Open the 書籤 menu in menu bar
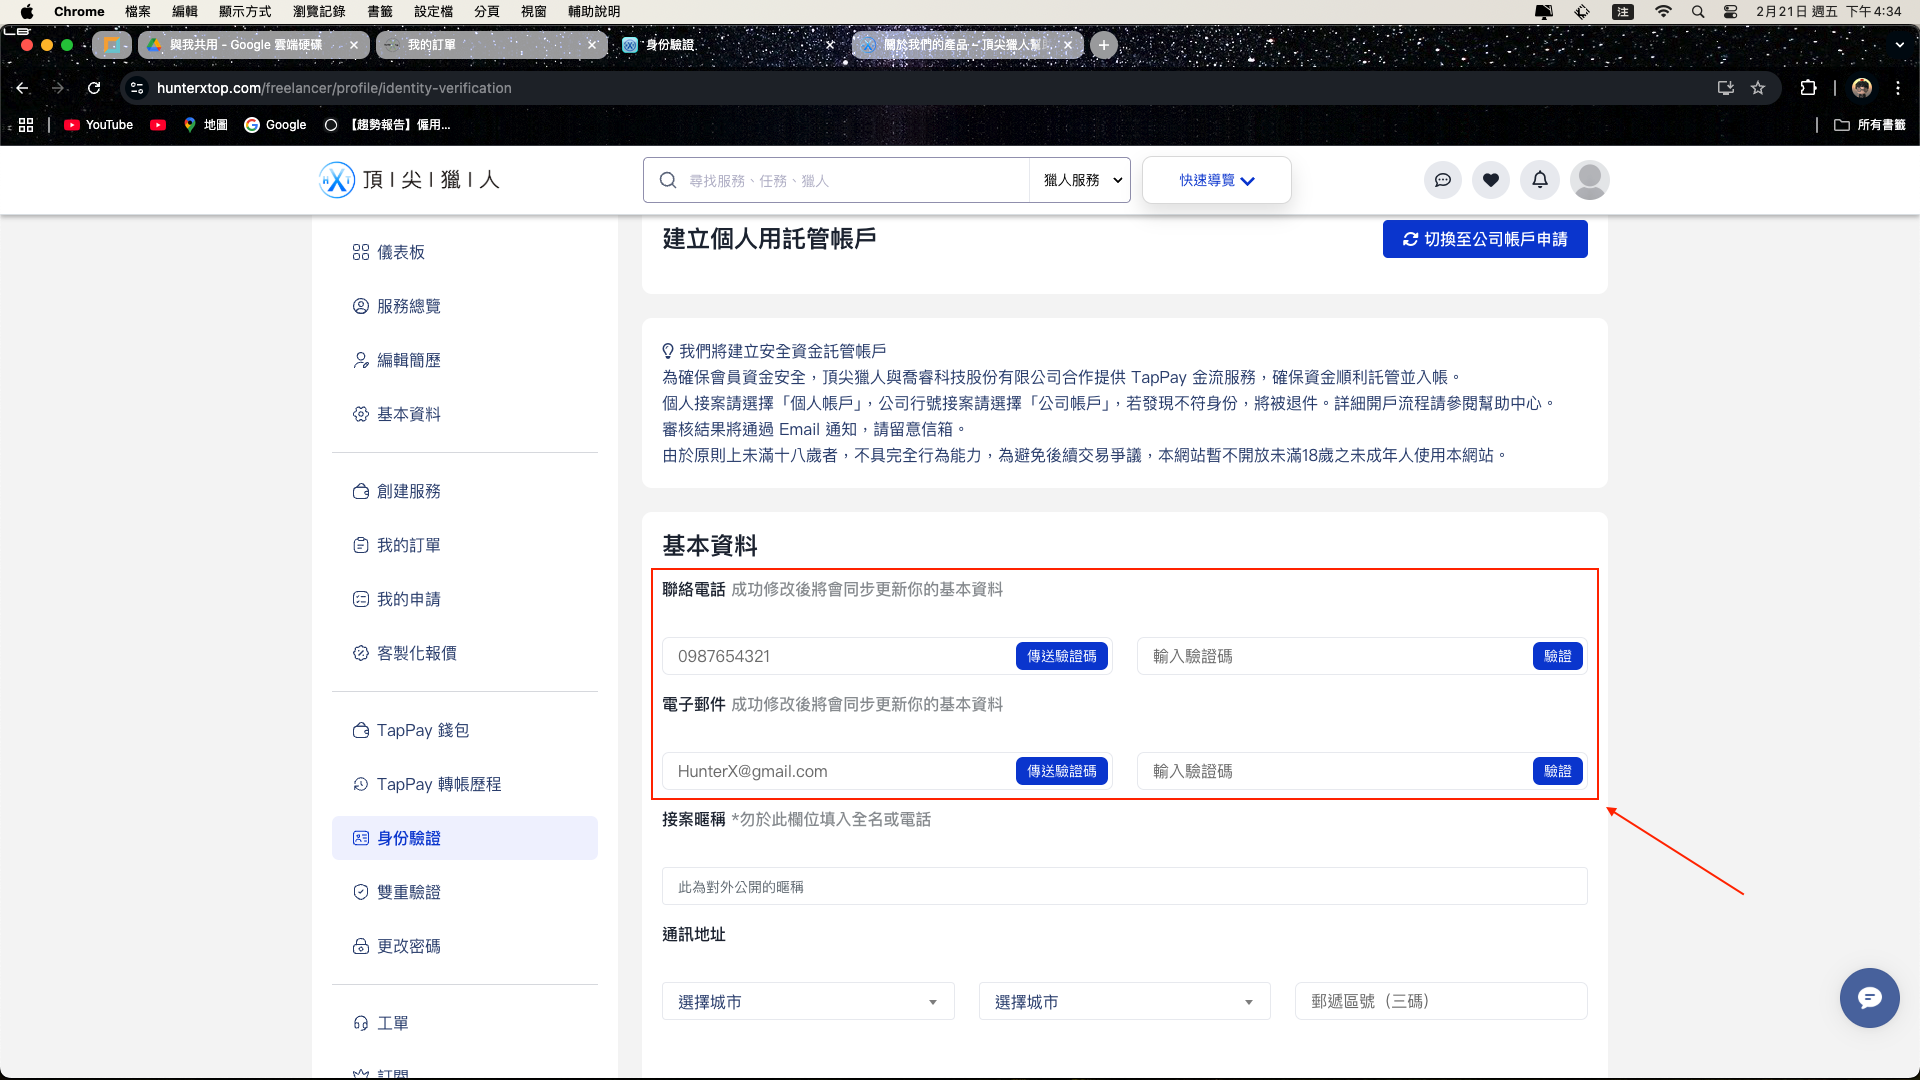Viewport: 1920px width, 1080px height. tap(380, 12)
